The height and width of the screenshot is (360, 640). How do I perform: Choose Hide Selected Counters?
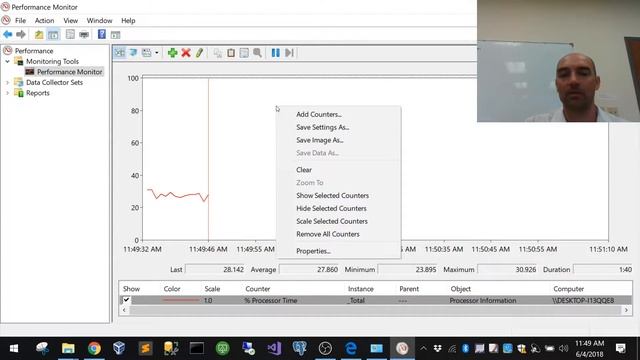pos(331,208)
